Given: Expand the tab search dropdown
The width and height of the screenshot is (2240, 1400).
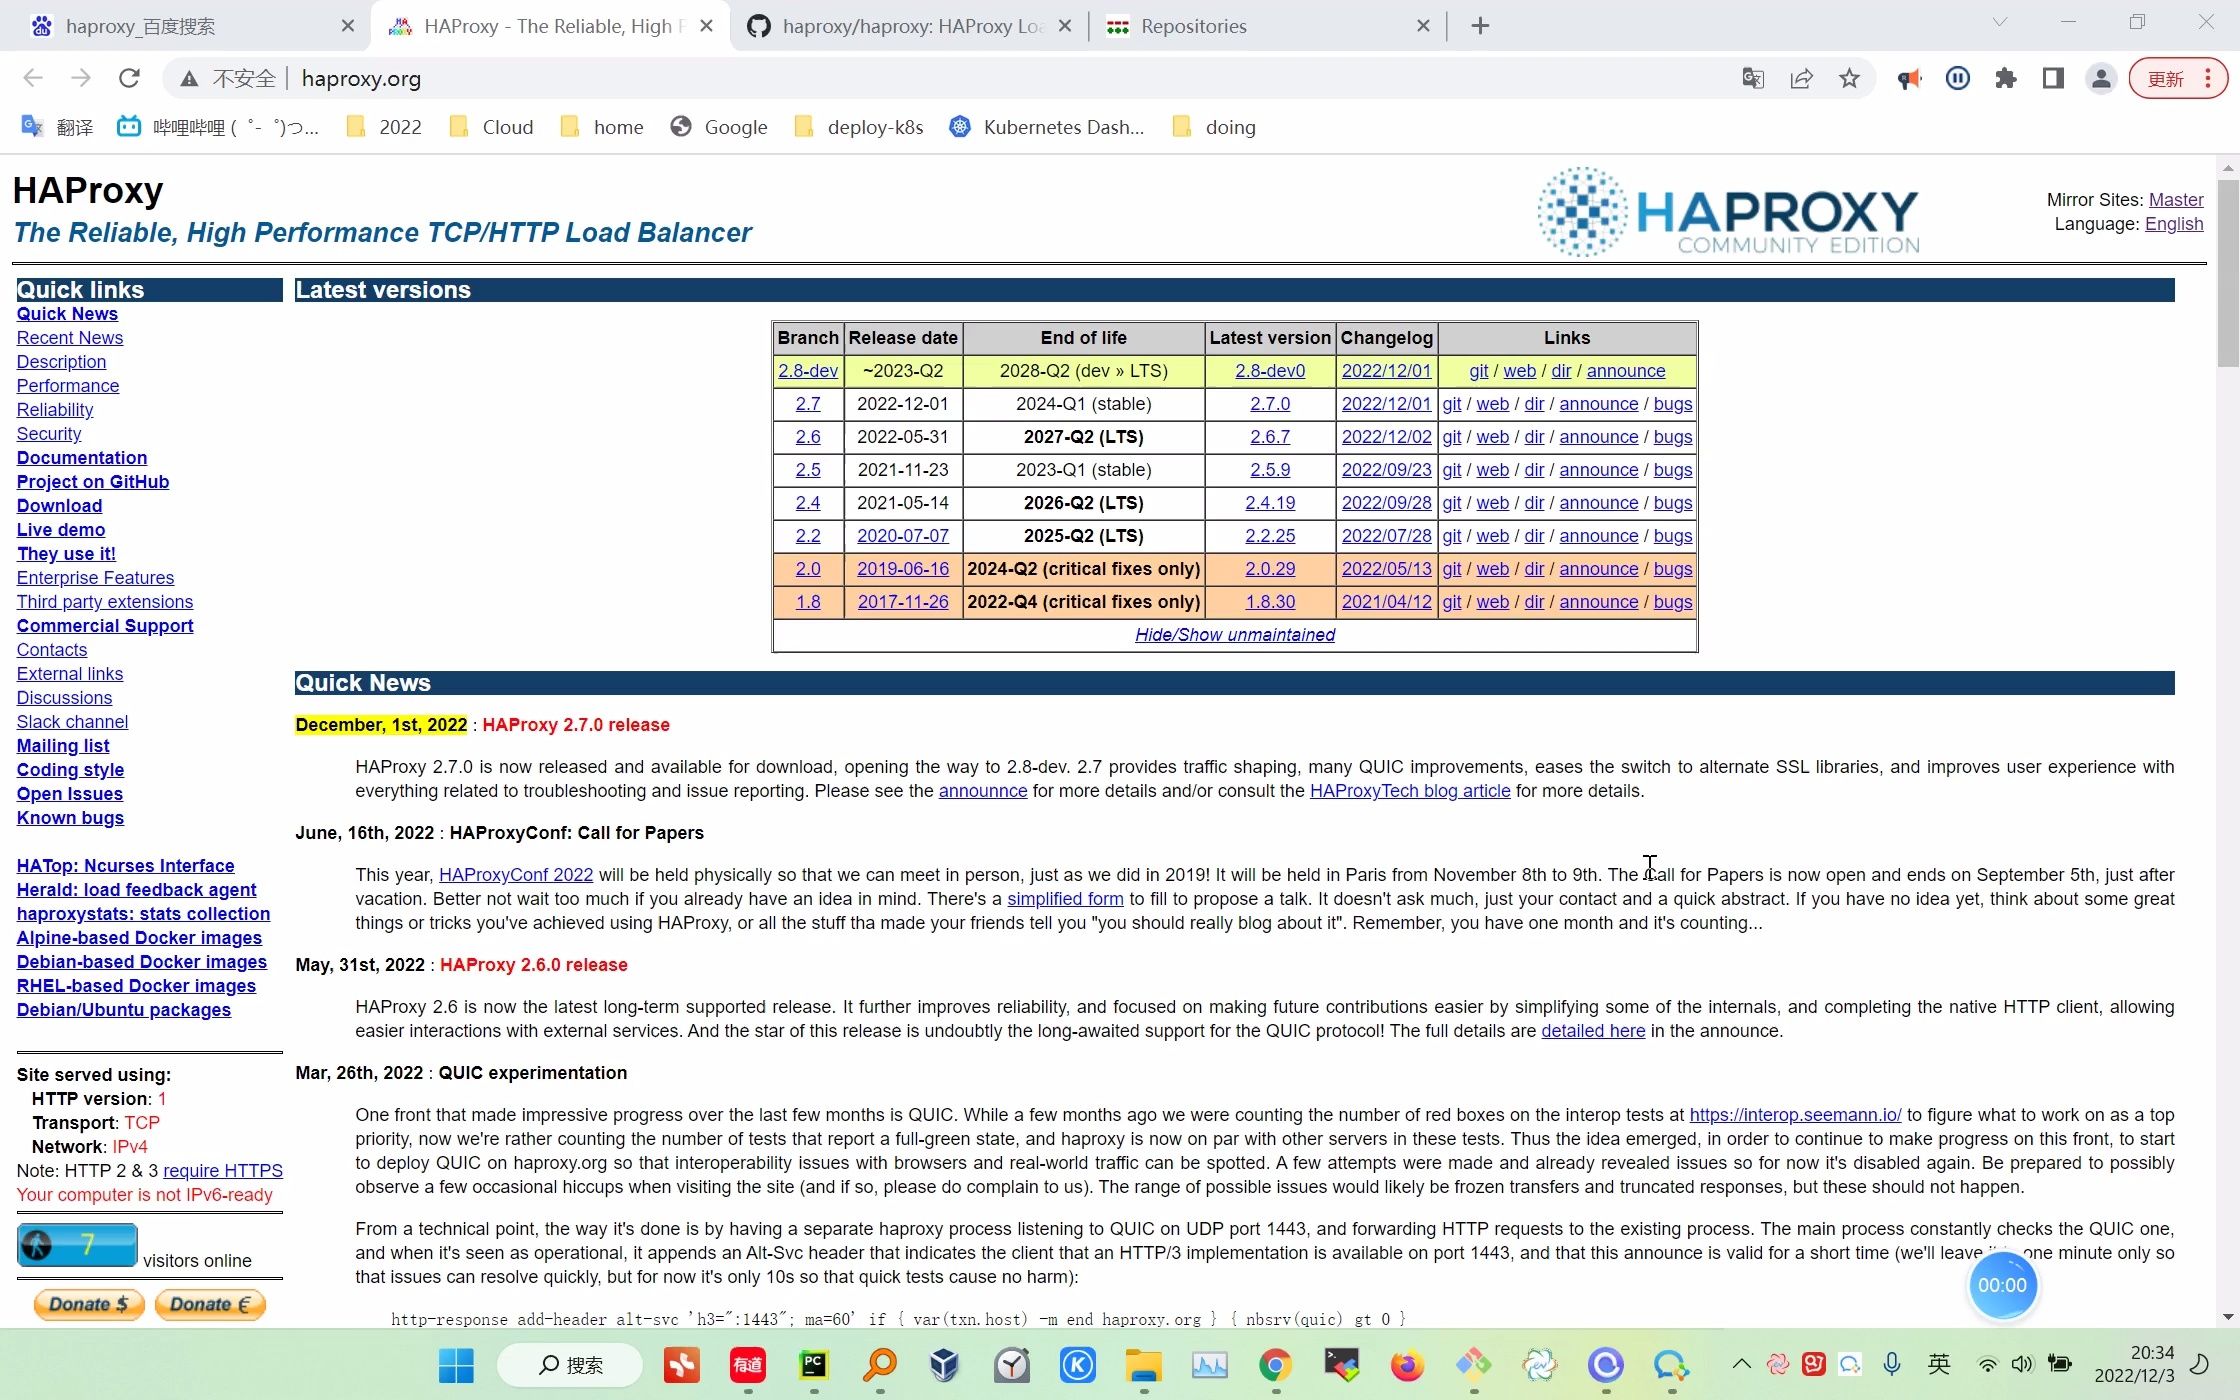Looking at the screenshot, I should click(x=2000, y=22).
